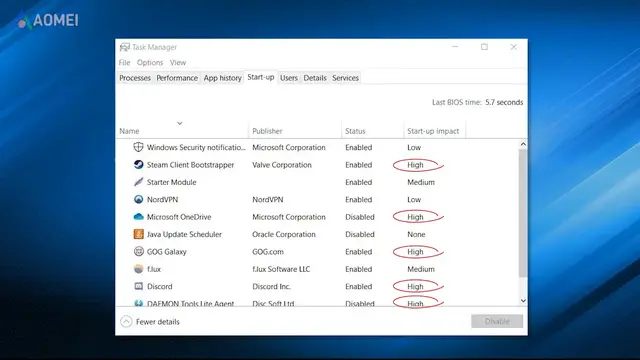Maximize the Task Manager window

coord(484,47)
